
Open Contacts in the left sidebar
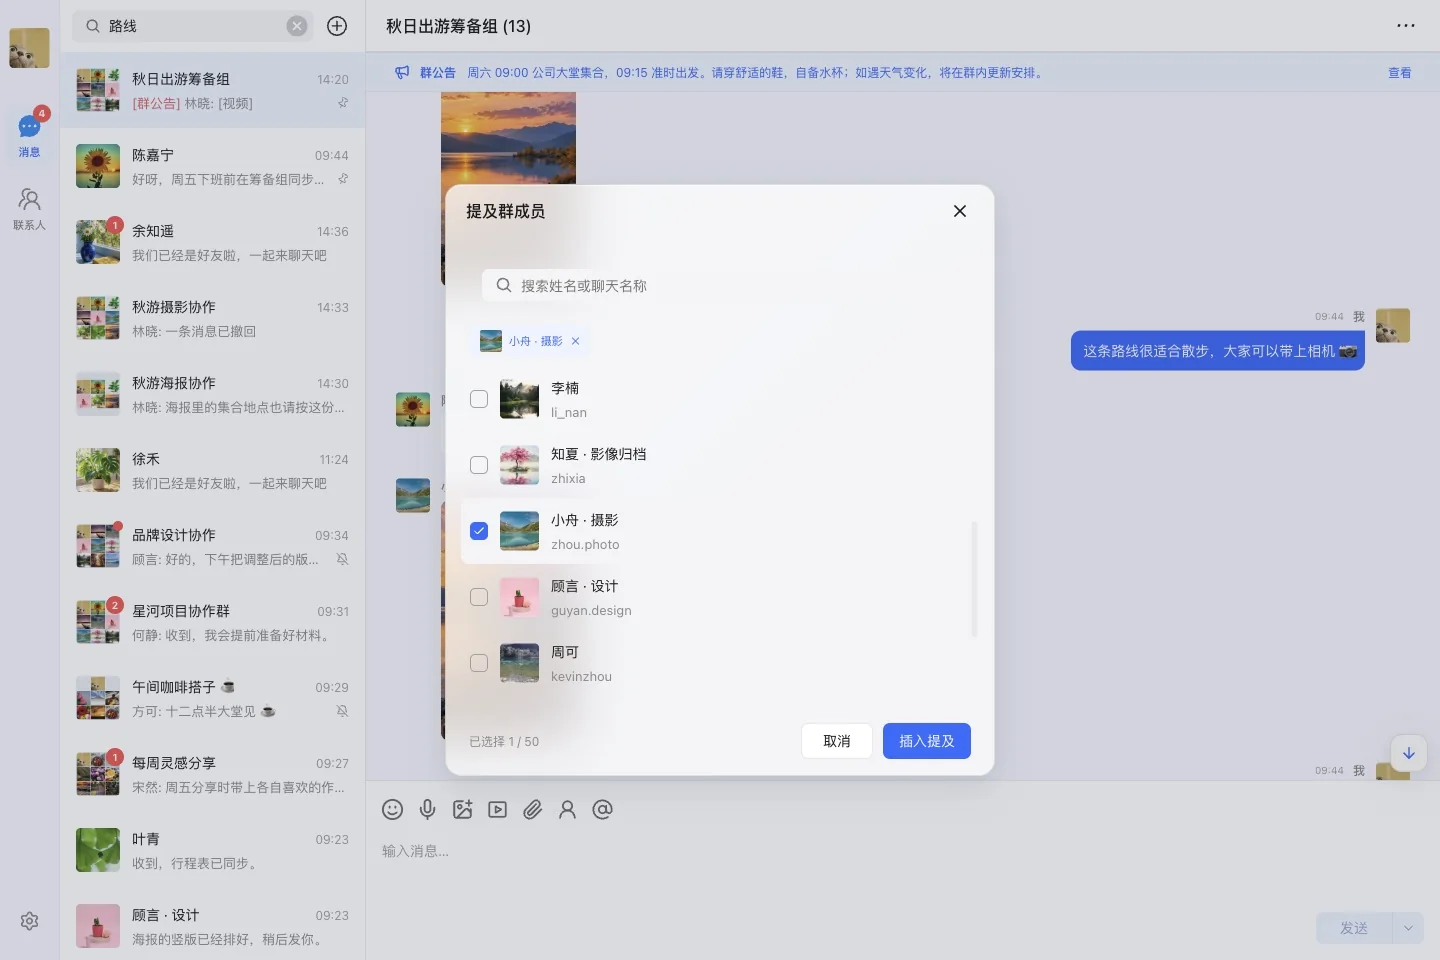tap(29, 209)
